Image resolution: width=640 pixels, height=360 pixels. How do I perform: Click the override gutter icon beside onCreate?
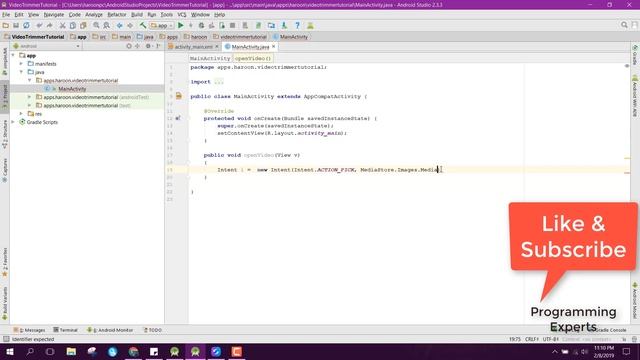coord(178,118)
